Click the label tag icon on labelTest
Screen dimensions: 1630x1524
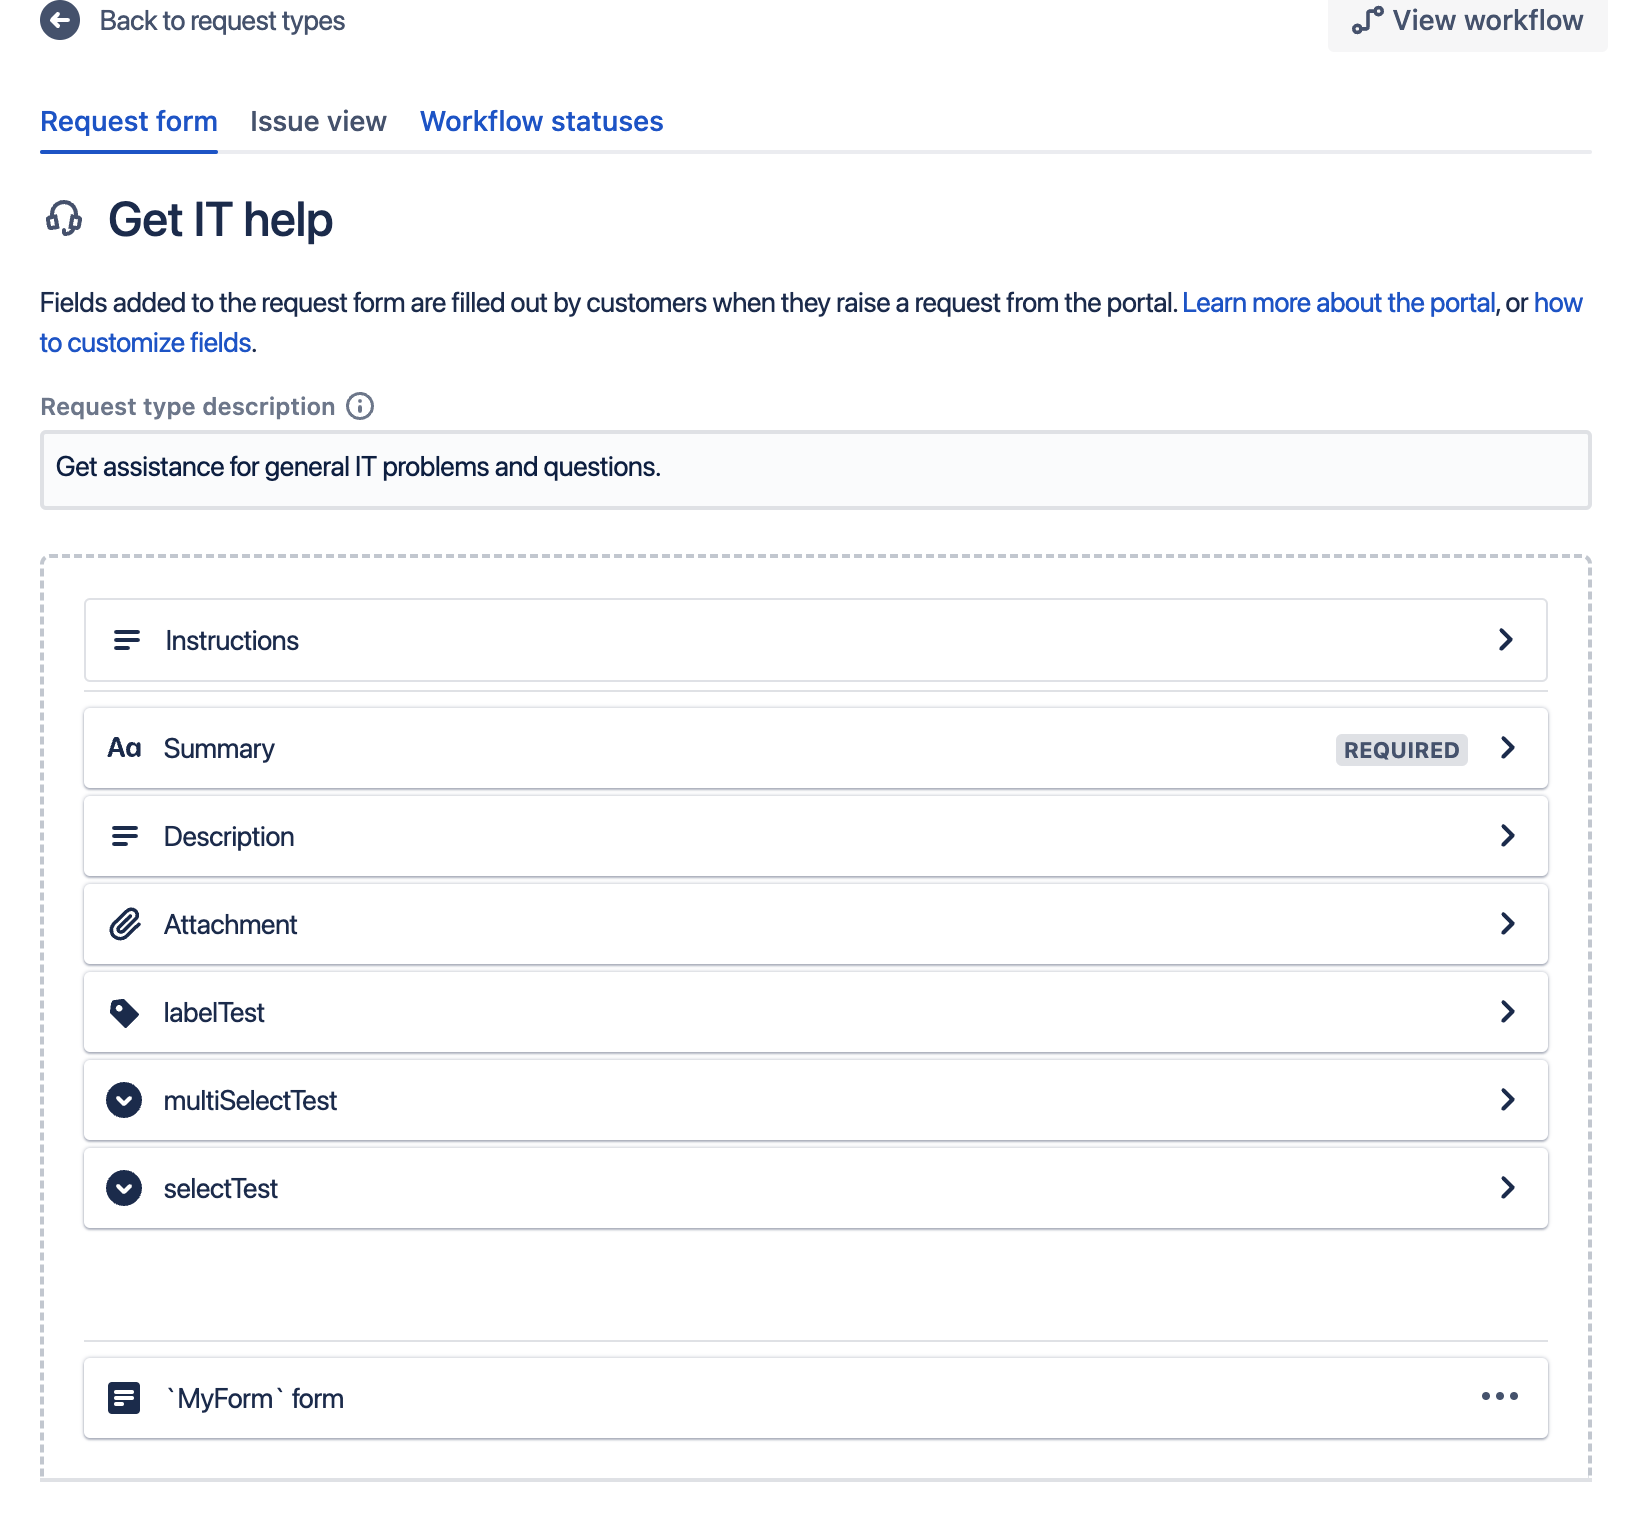125,1012
